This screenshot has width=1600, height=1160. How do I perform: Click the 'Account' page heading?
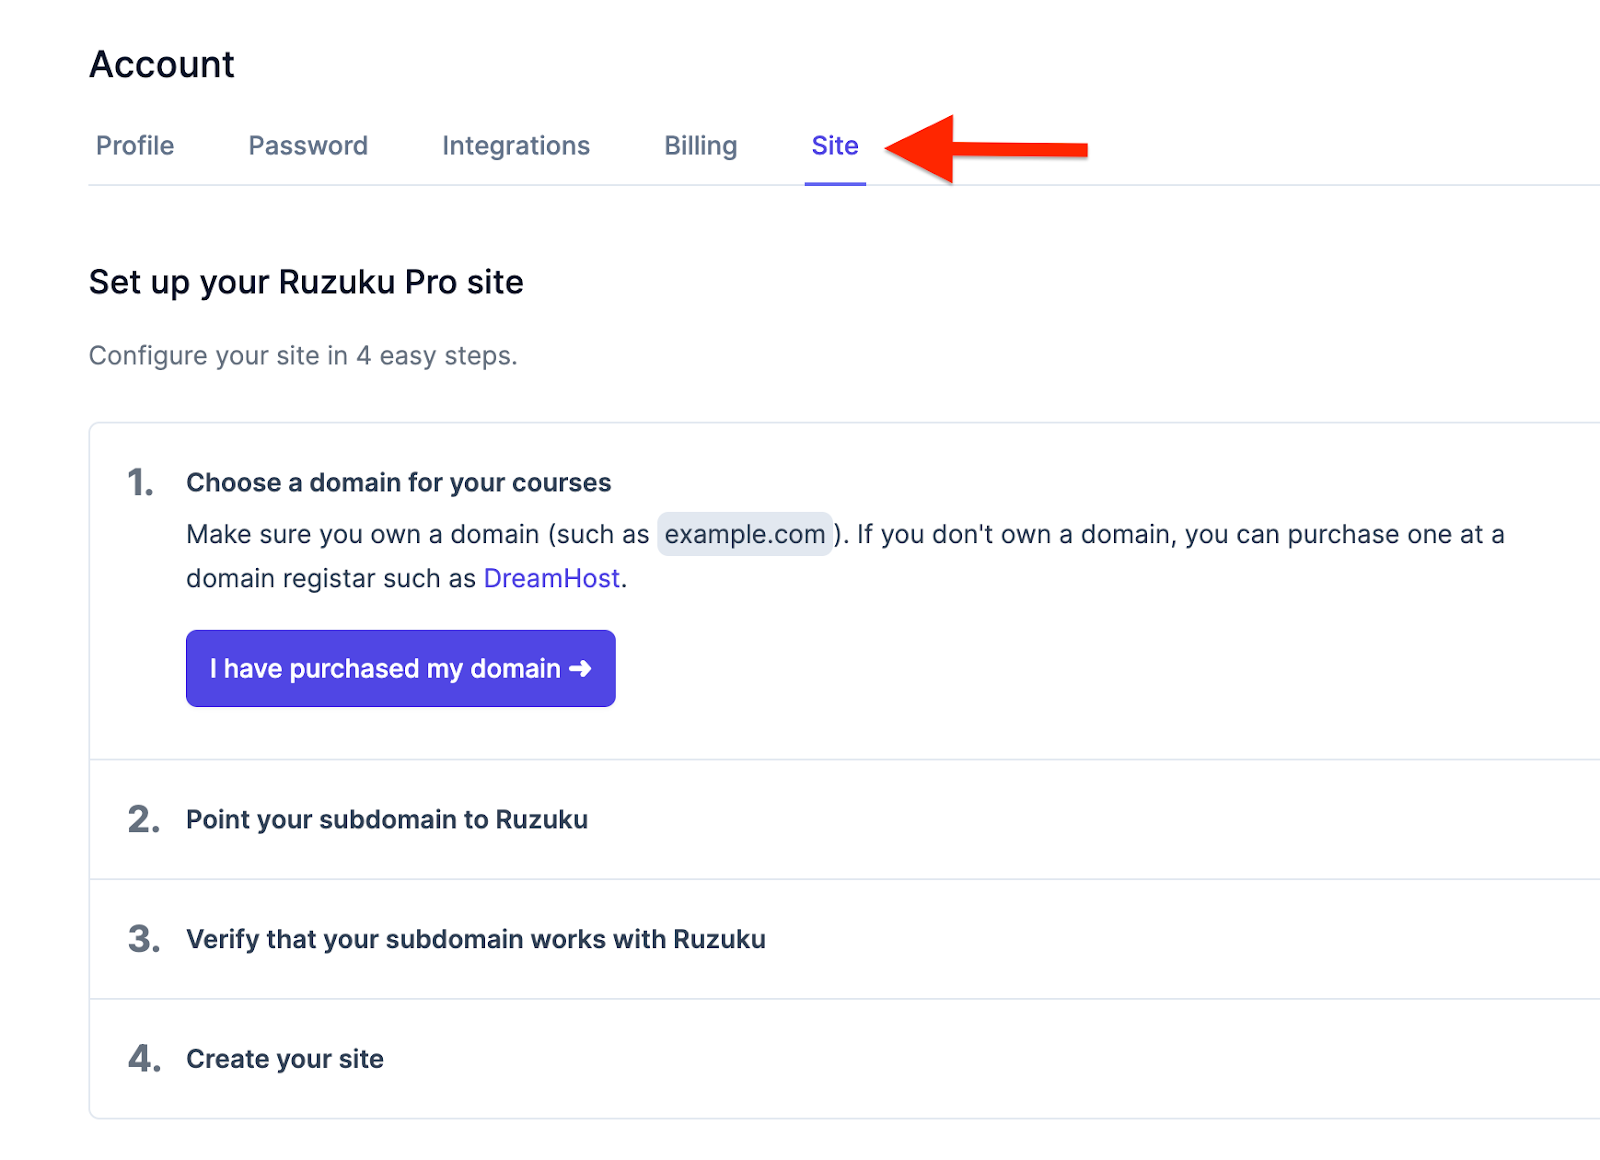pos(161,63)
